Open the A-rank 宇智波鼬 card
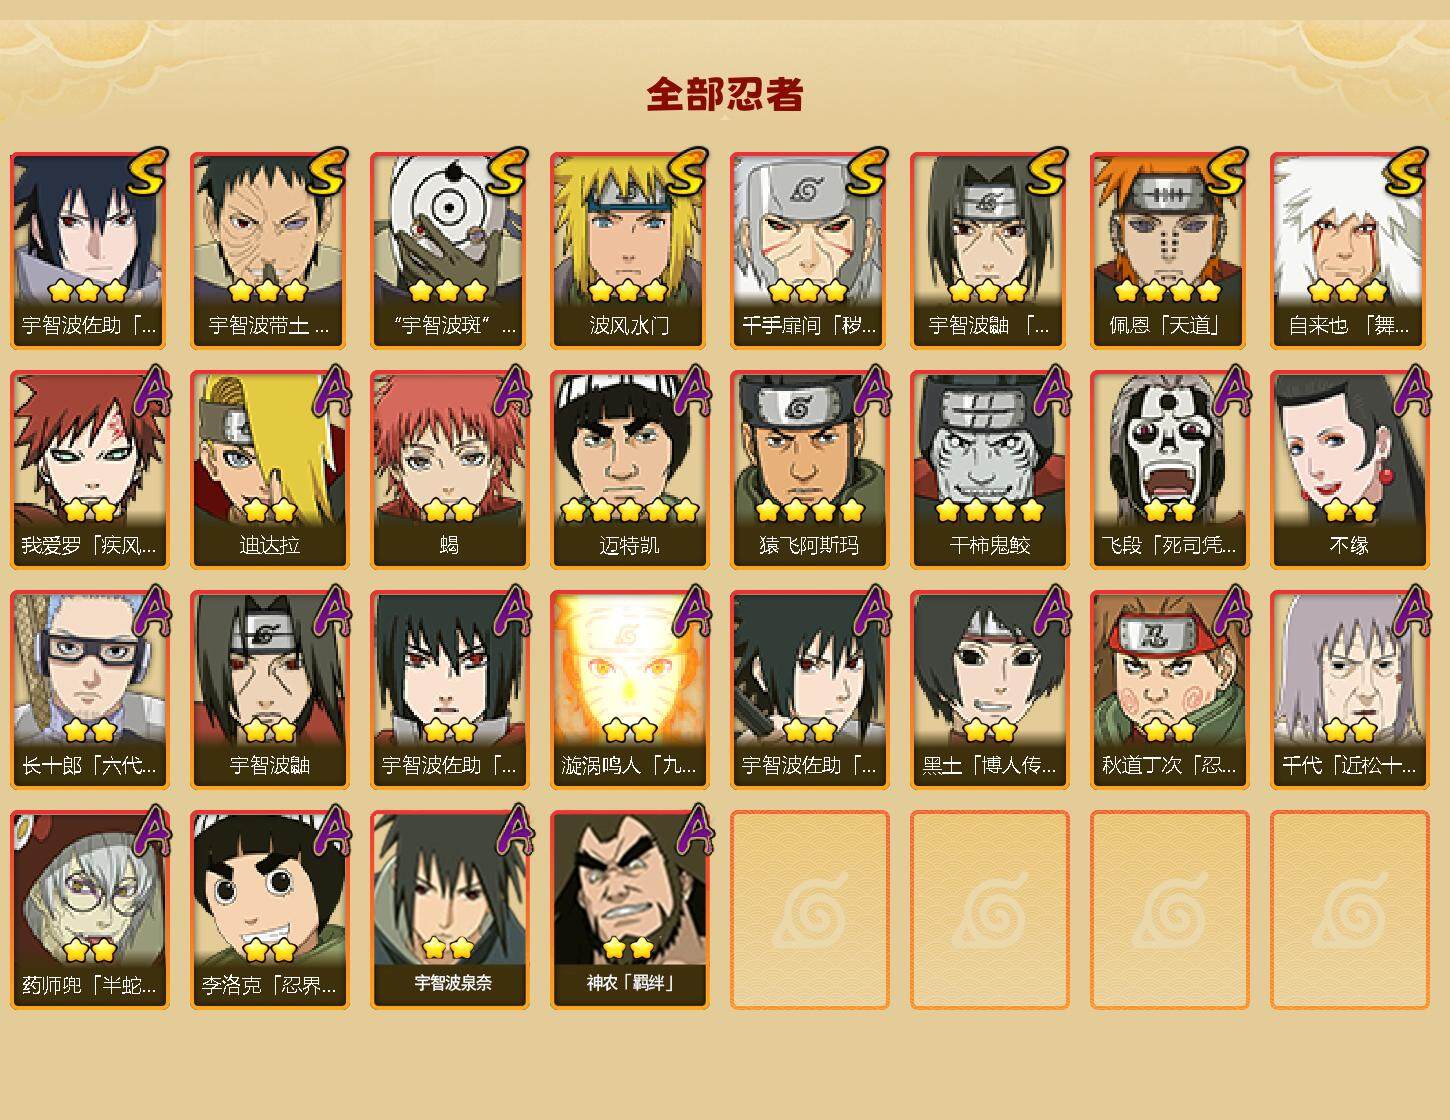This screenshot has width=1450, height=1120. coord(269,690)
